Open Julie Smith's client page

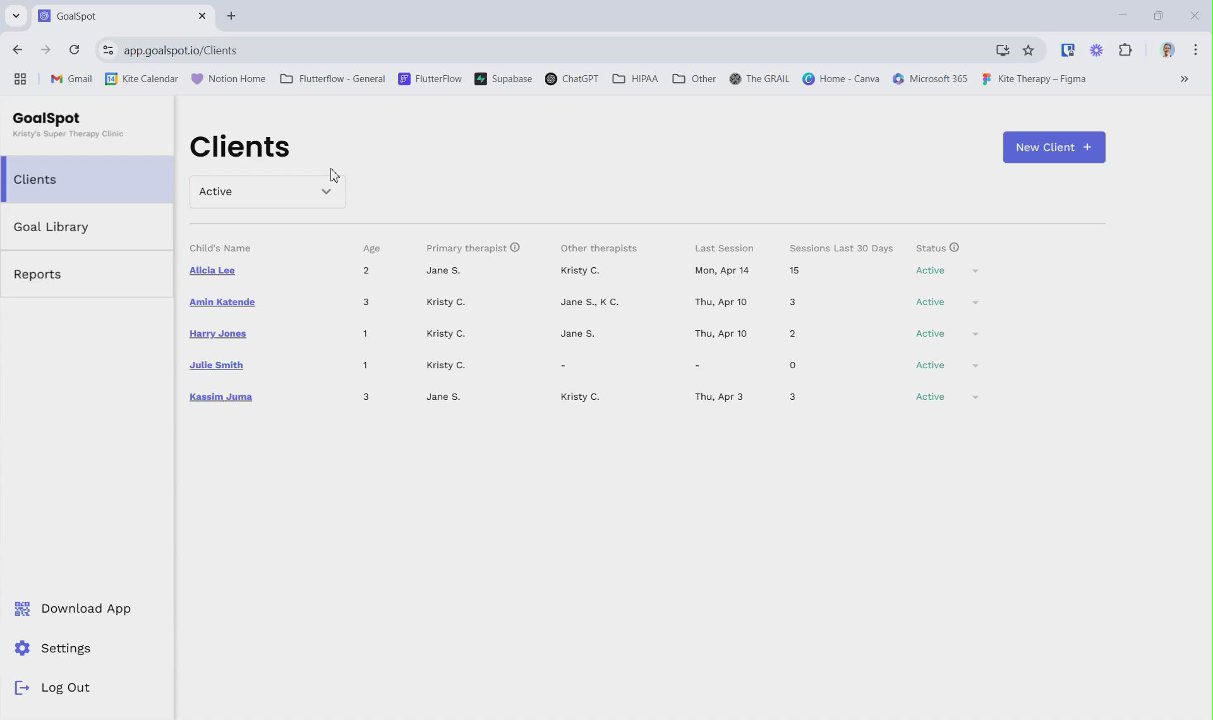point(216,365)
